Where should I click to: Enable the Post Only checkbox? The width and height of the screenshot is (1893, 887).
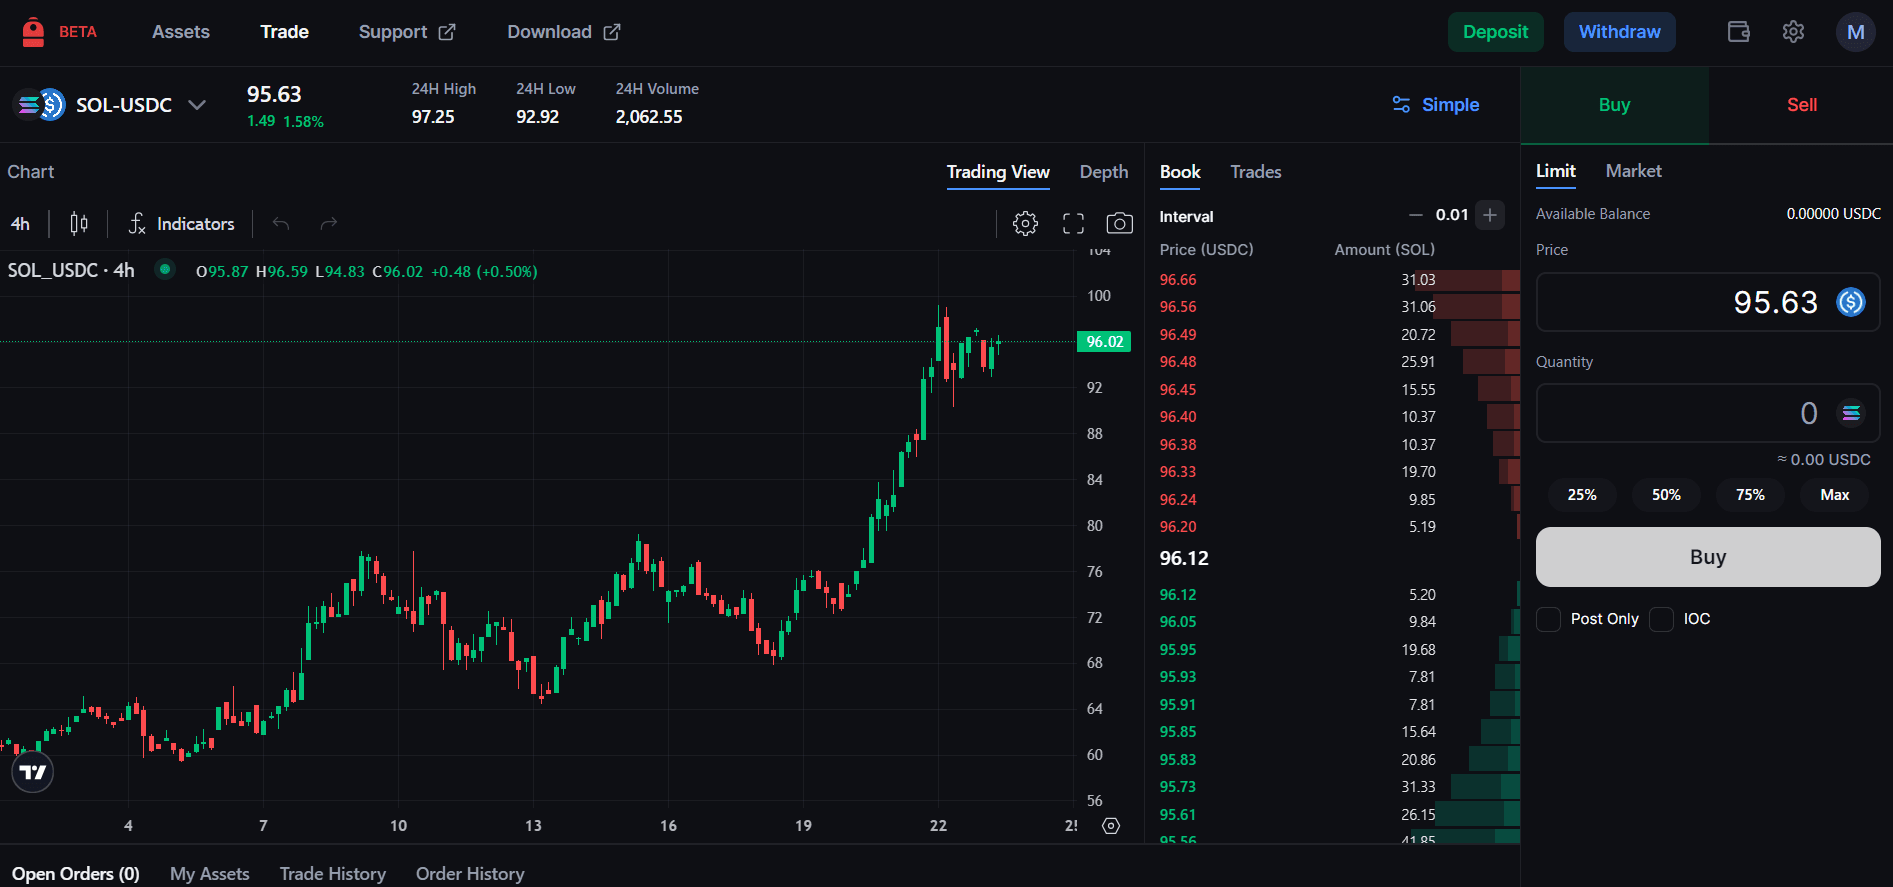[x=1548, y=619]
